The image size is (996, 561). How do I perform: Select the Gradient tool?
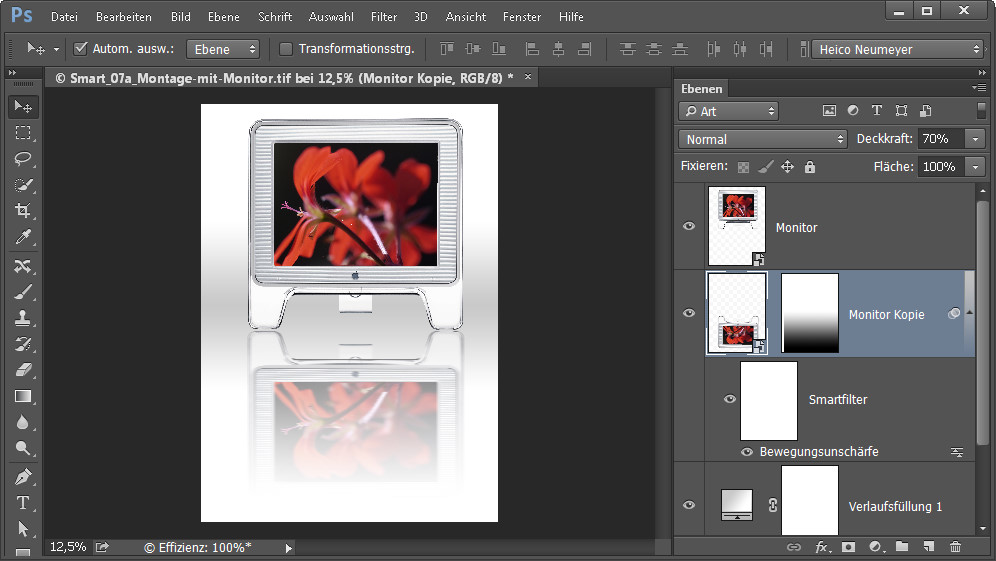point(23,396)
